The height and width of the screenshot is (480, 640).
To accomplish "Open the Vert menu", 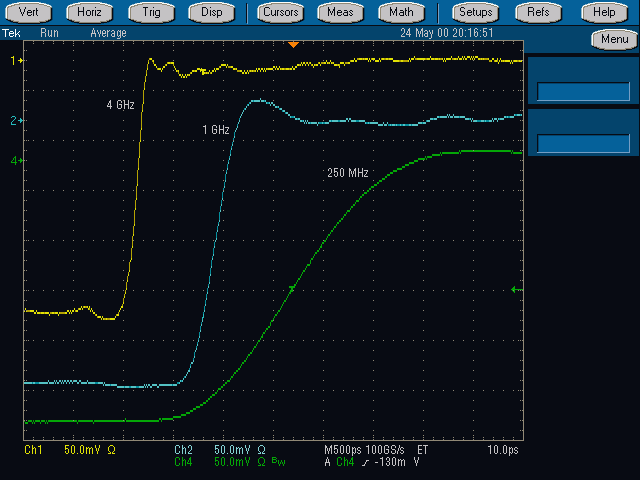I will click(x=31, y=12).
